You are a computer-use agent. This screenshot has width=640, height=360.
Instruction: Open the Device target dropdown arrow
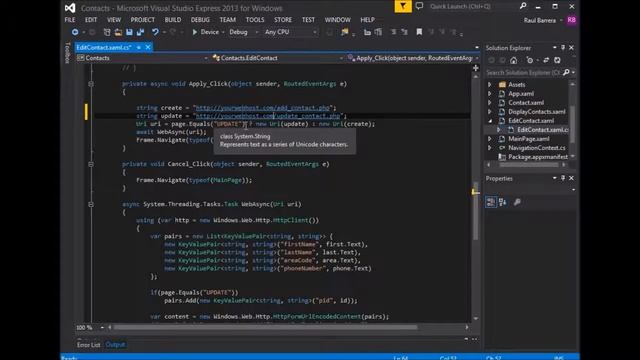tap(223, 32)
